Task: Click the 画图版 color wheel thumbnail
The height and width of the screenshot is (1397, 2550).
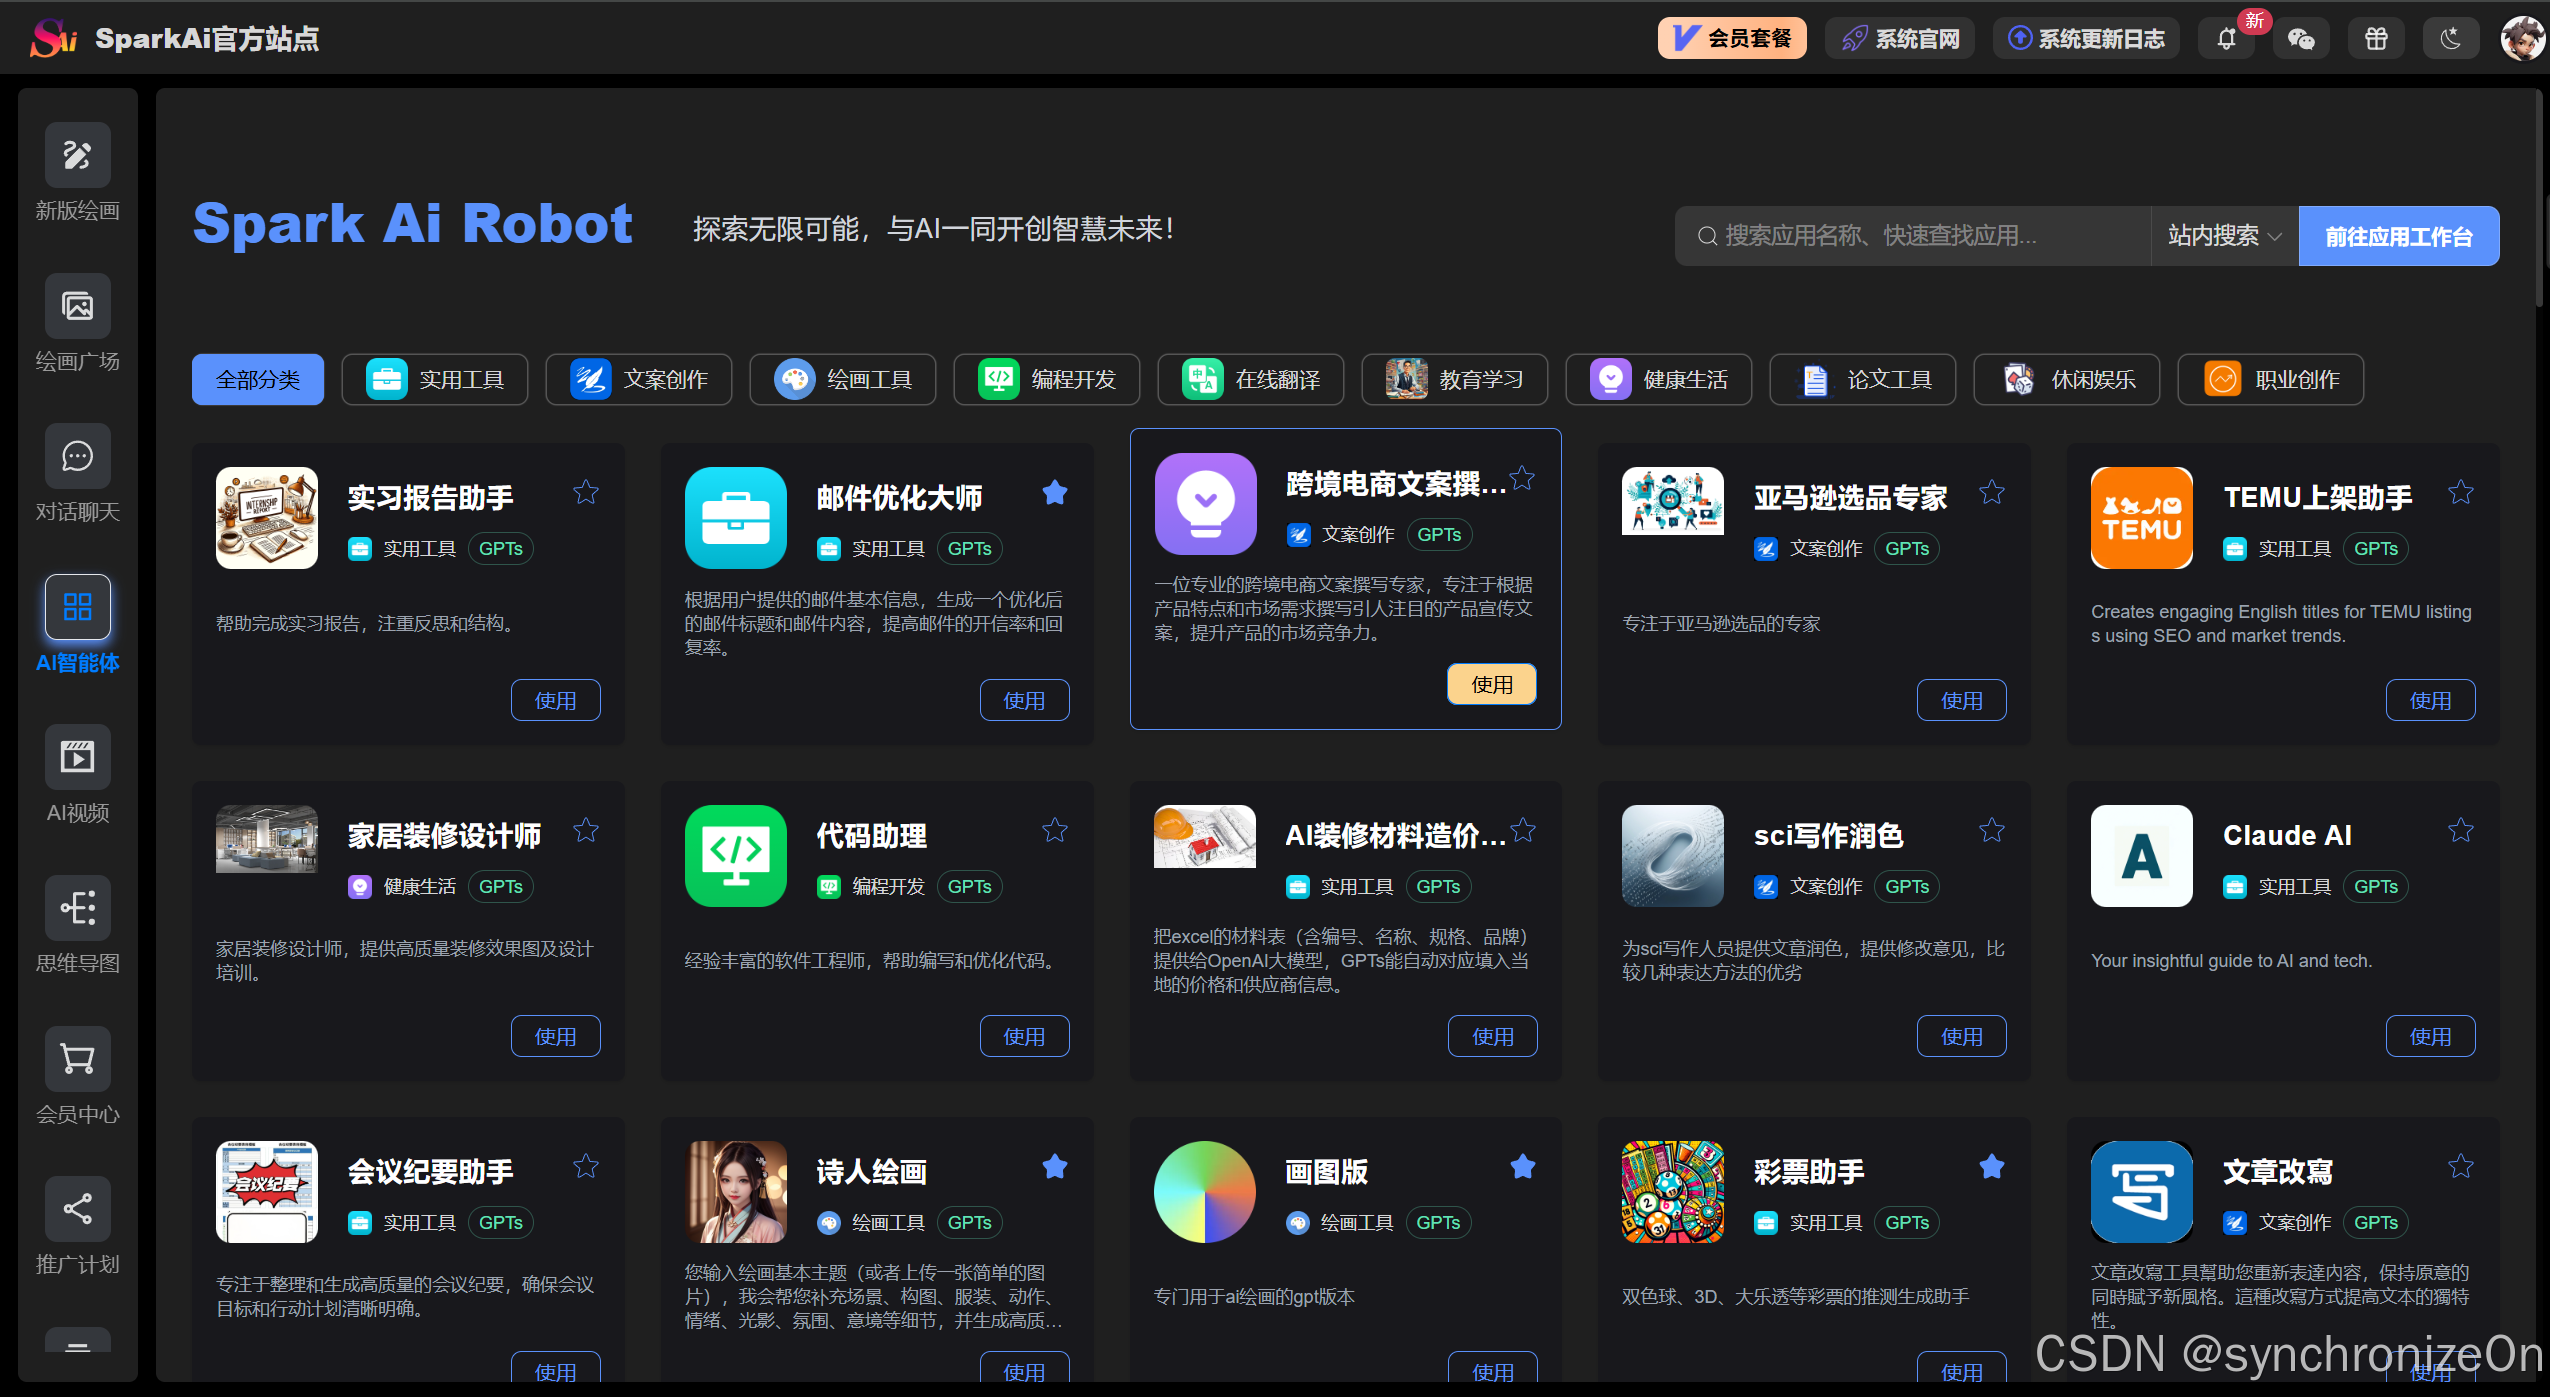Action: pyautogui.click(x=1204, y=1192)
